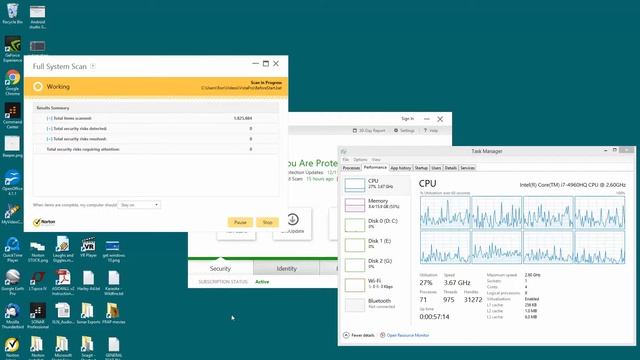Click the Norton logo in the scan window
The width and height of the screenshot is (640, 360).
pyautogui.click(x=44, y=222)
